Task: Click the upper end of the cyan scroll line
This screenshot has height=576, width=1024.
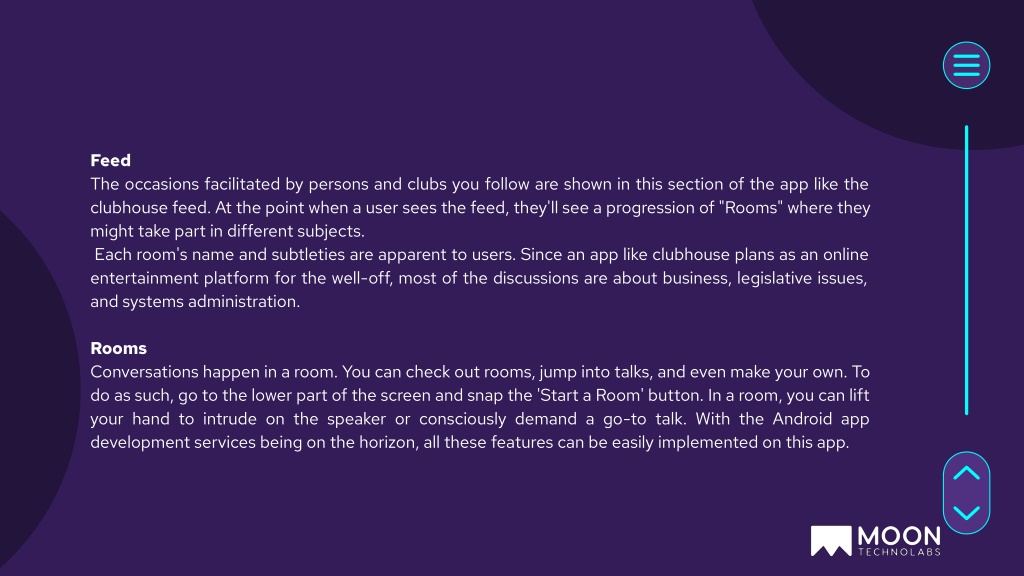Action: click(966, 128)
